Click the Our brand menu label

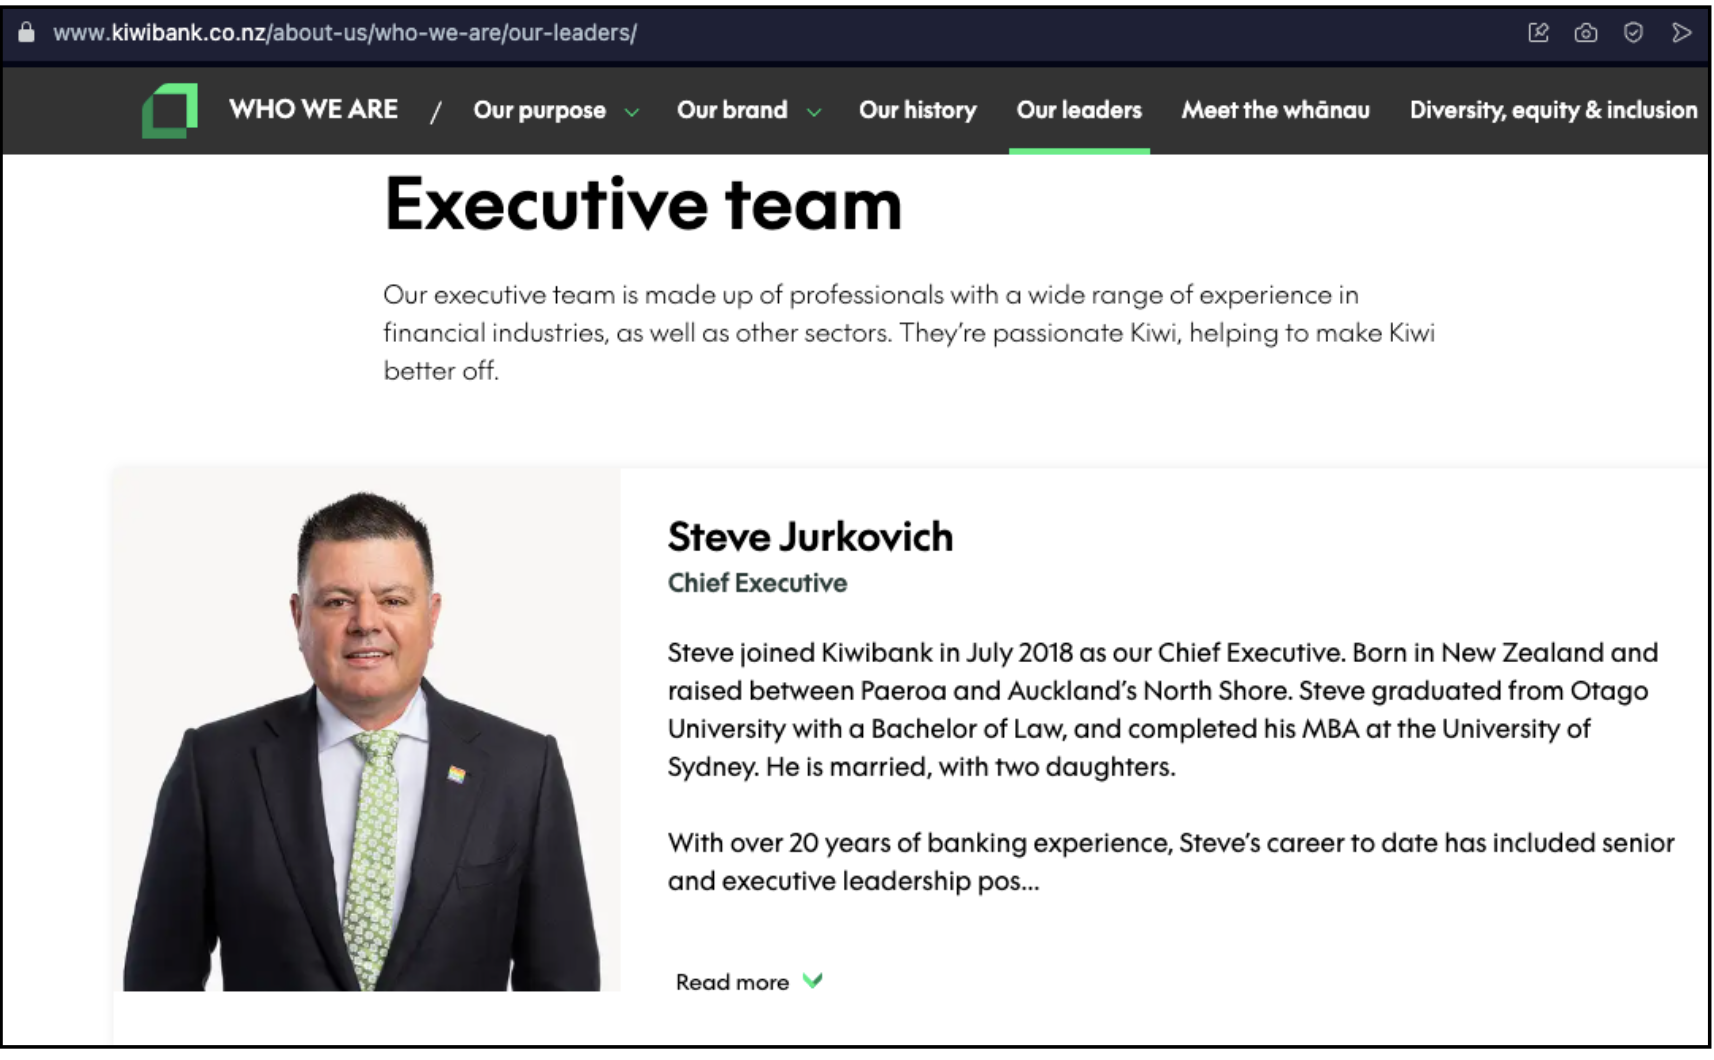[732, 110]
